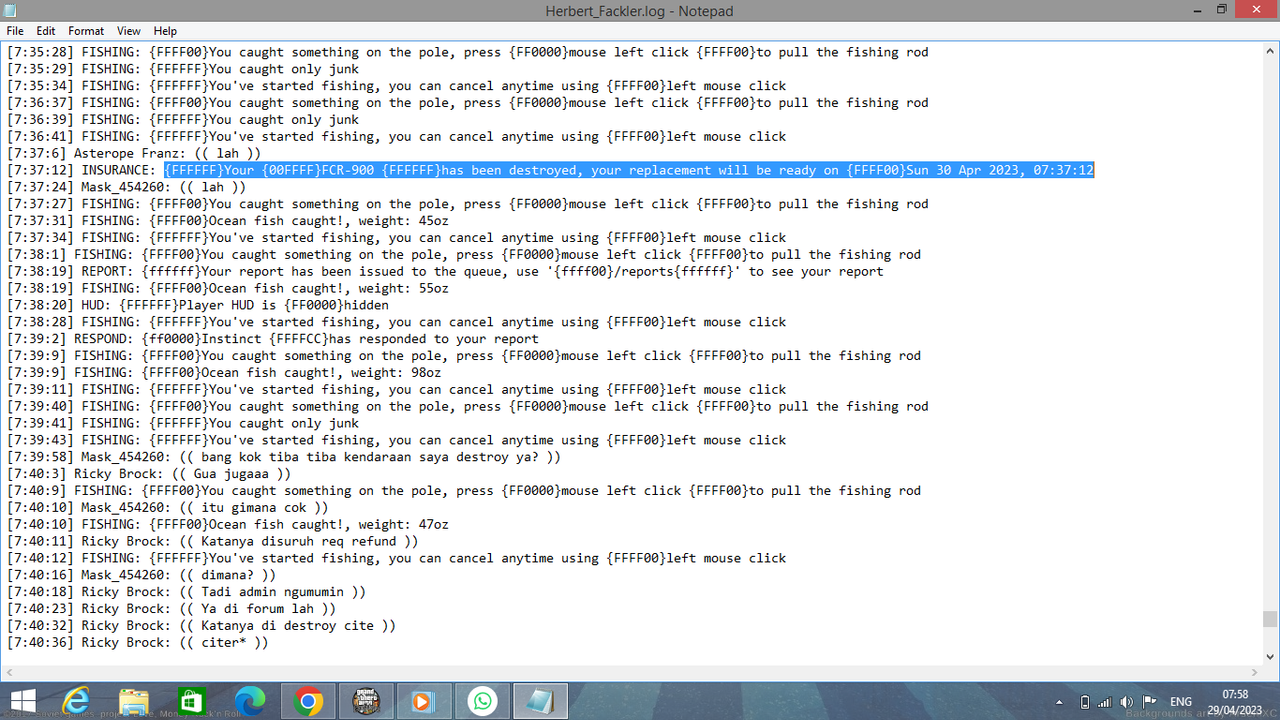
Task: Click the vertical scrollbar down arrow
Action: [1271, 657]
